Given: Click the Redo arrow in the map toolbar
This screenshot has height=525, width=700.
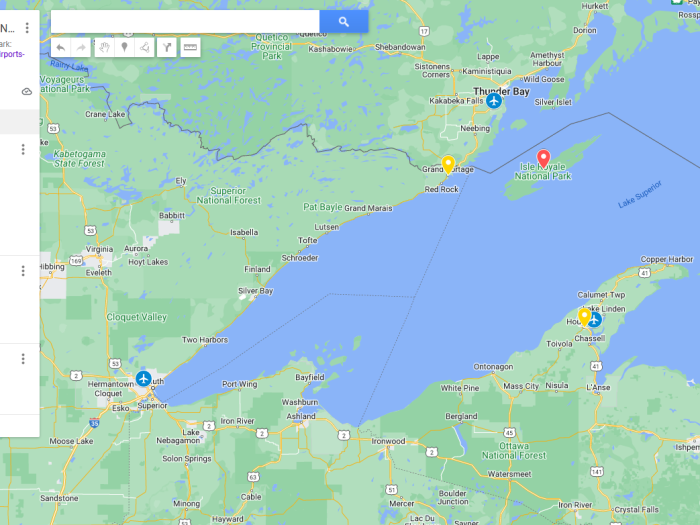Looking at the screenshot, I should [81, 47].
